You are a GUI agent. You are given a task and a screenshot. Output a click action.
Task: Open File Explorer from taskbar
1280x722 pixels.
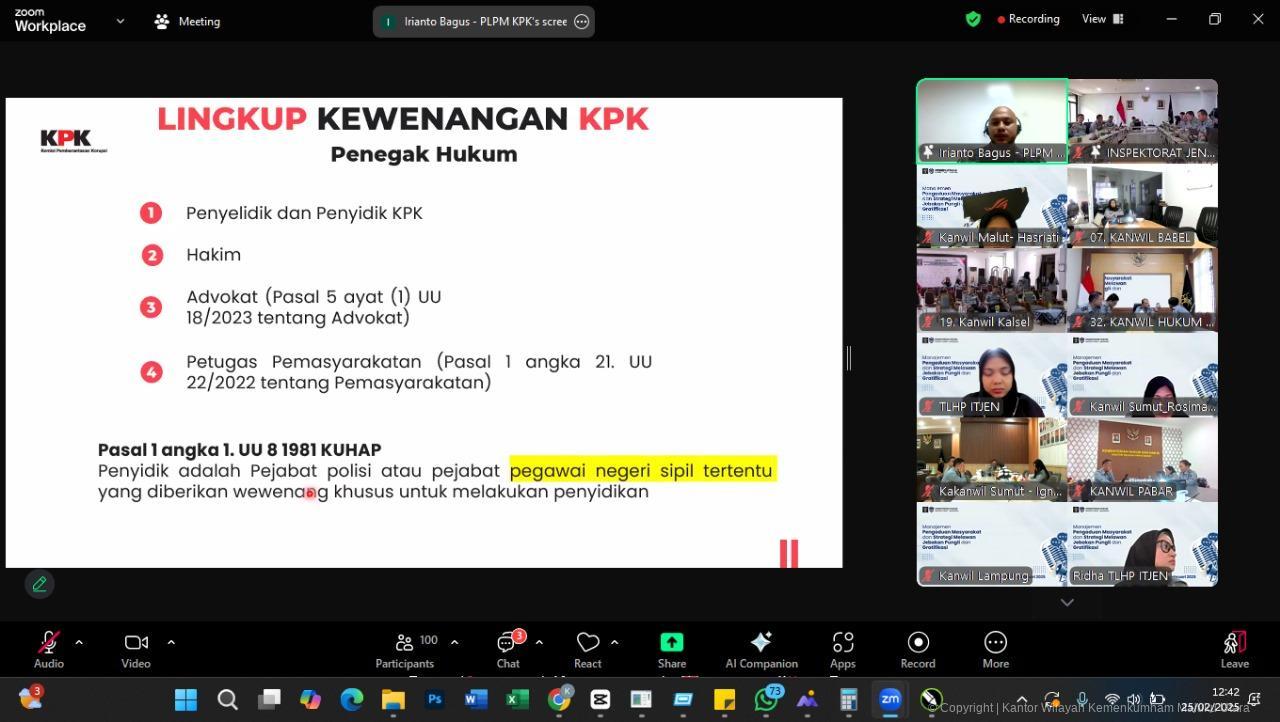coord(393,700)
